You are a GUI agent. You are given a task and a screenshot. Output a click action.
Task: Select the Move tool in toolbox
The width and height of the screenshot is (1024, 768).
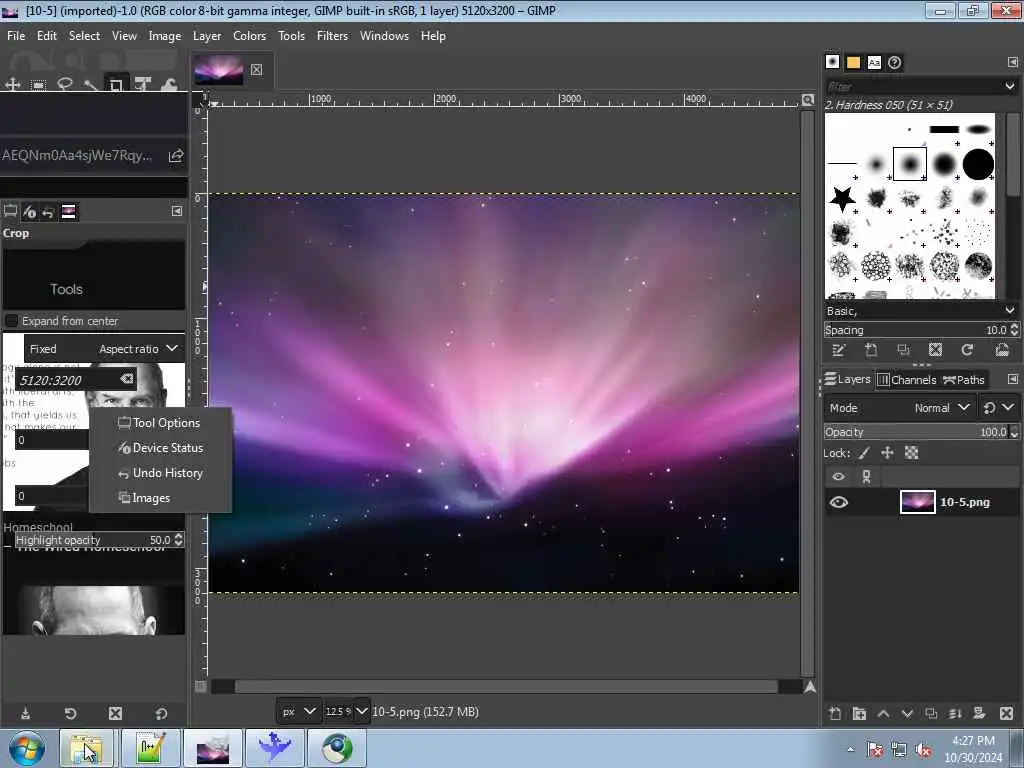[x=12, y=85]
